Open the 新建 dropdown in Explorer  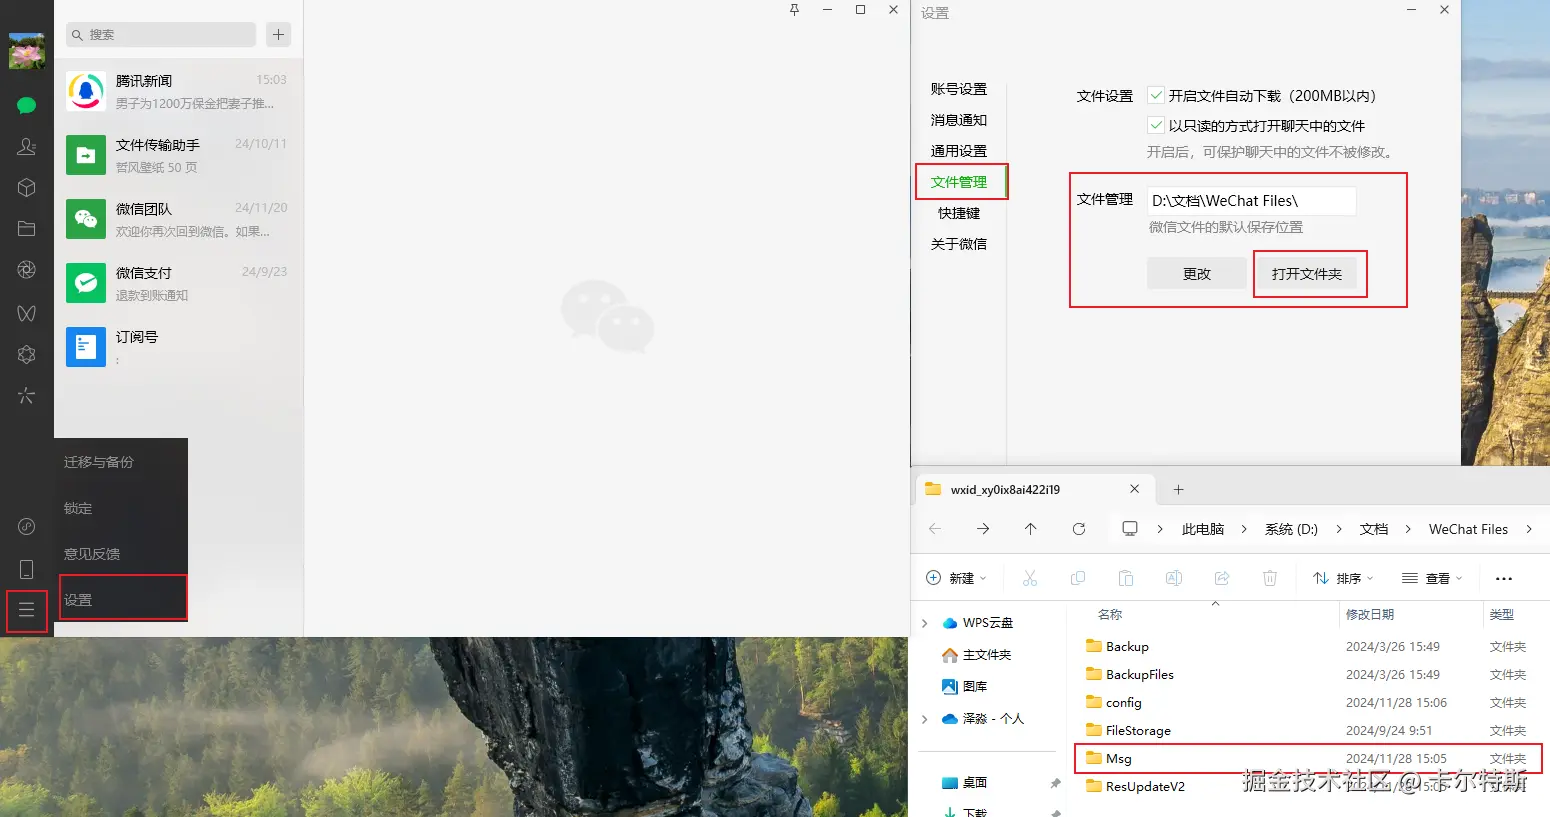pyautogui.click(x=956, y=578)
